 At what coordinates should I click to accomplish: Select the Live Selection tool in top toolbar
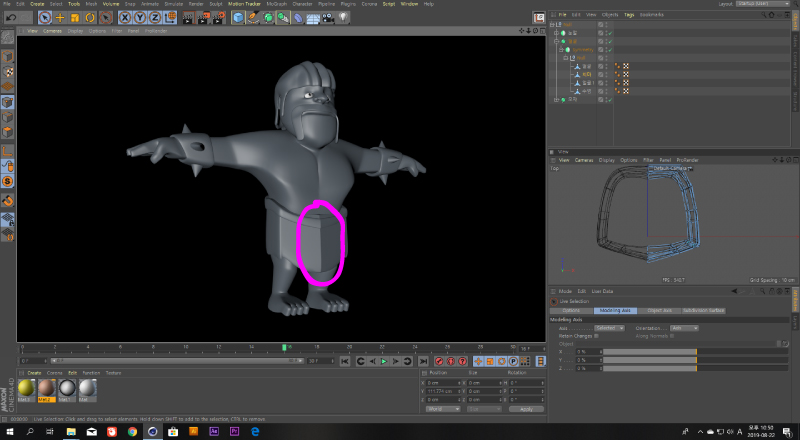(x=45, y=18)
